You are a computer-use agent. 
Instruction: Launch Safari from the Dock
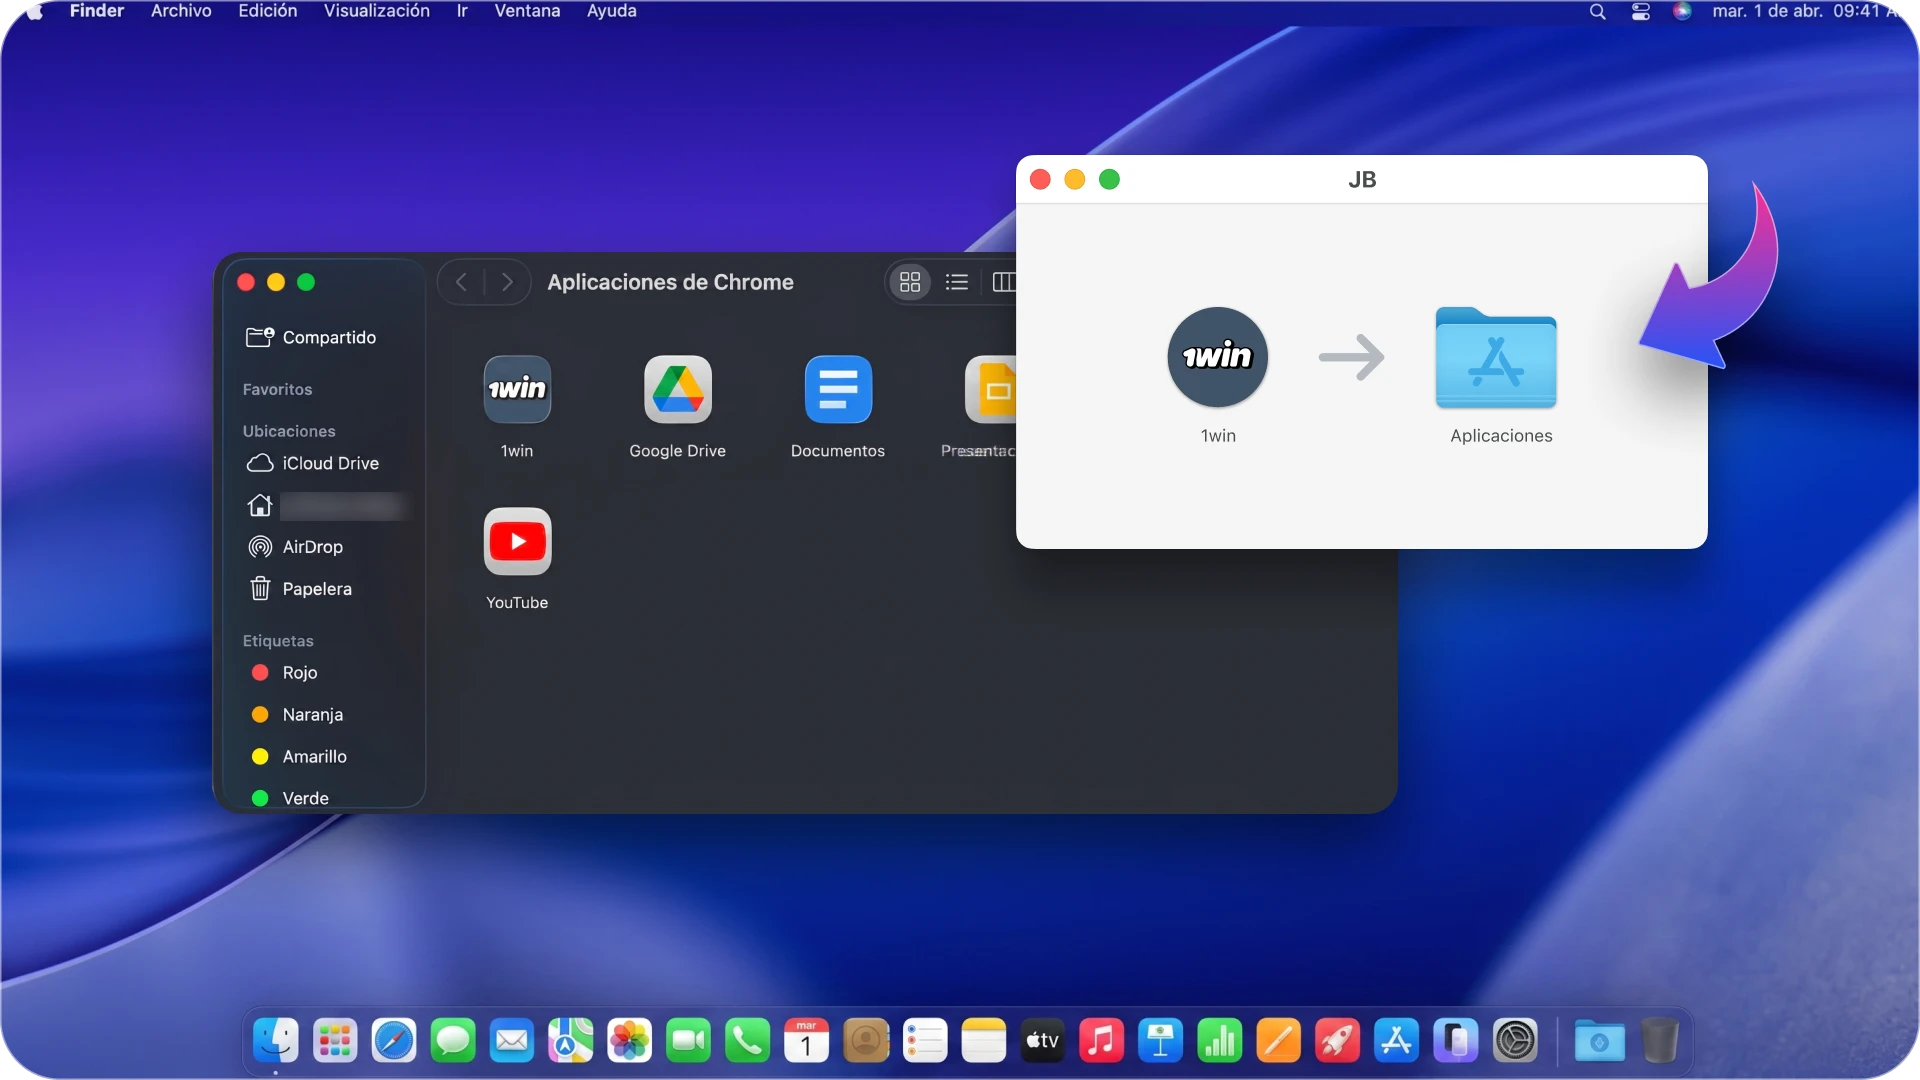click(394, 1041)
